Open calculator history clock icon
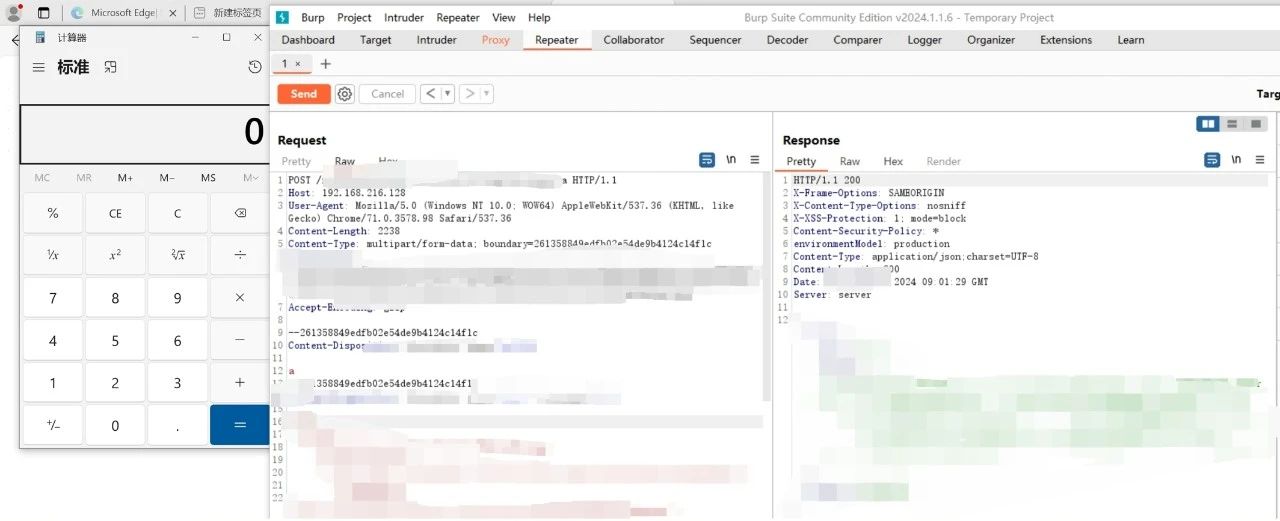This screenshot has width=1280, height=521. click(254, 67)
